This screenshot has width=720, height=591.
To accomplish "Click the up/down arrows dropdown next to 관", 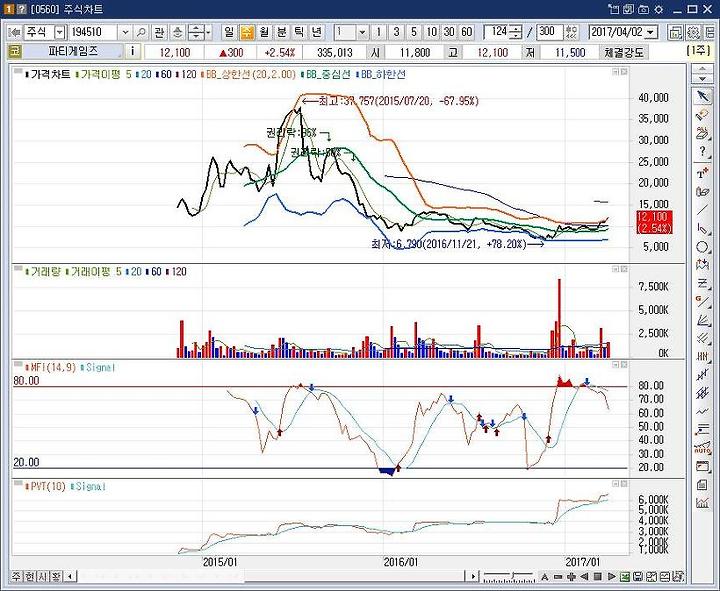I will pyautogui.click(x=198, y=32).
